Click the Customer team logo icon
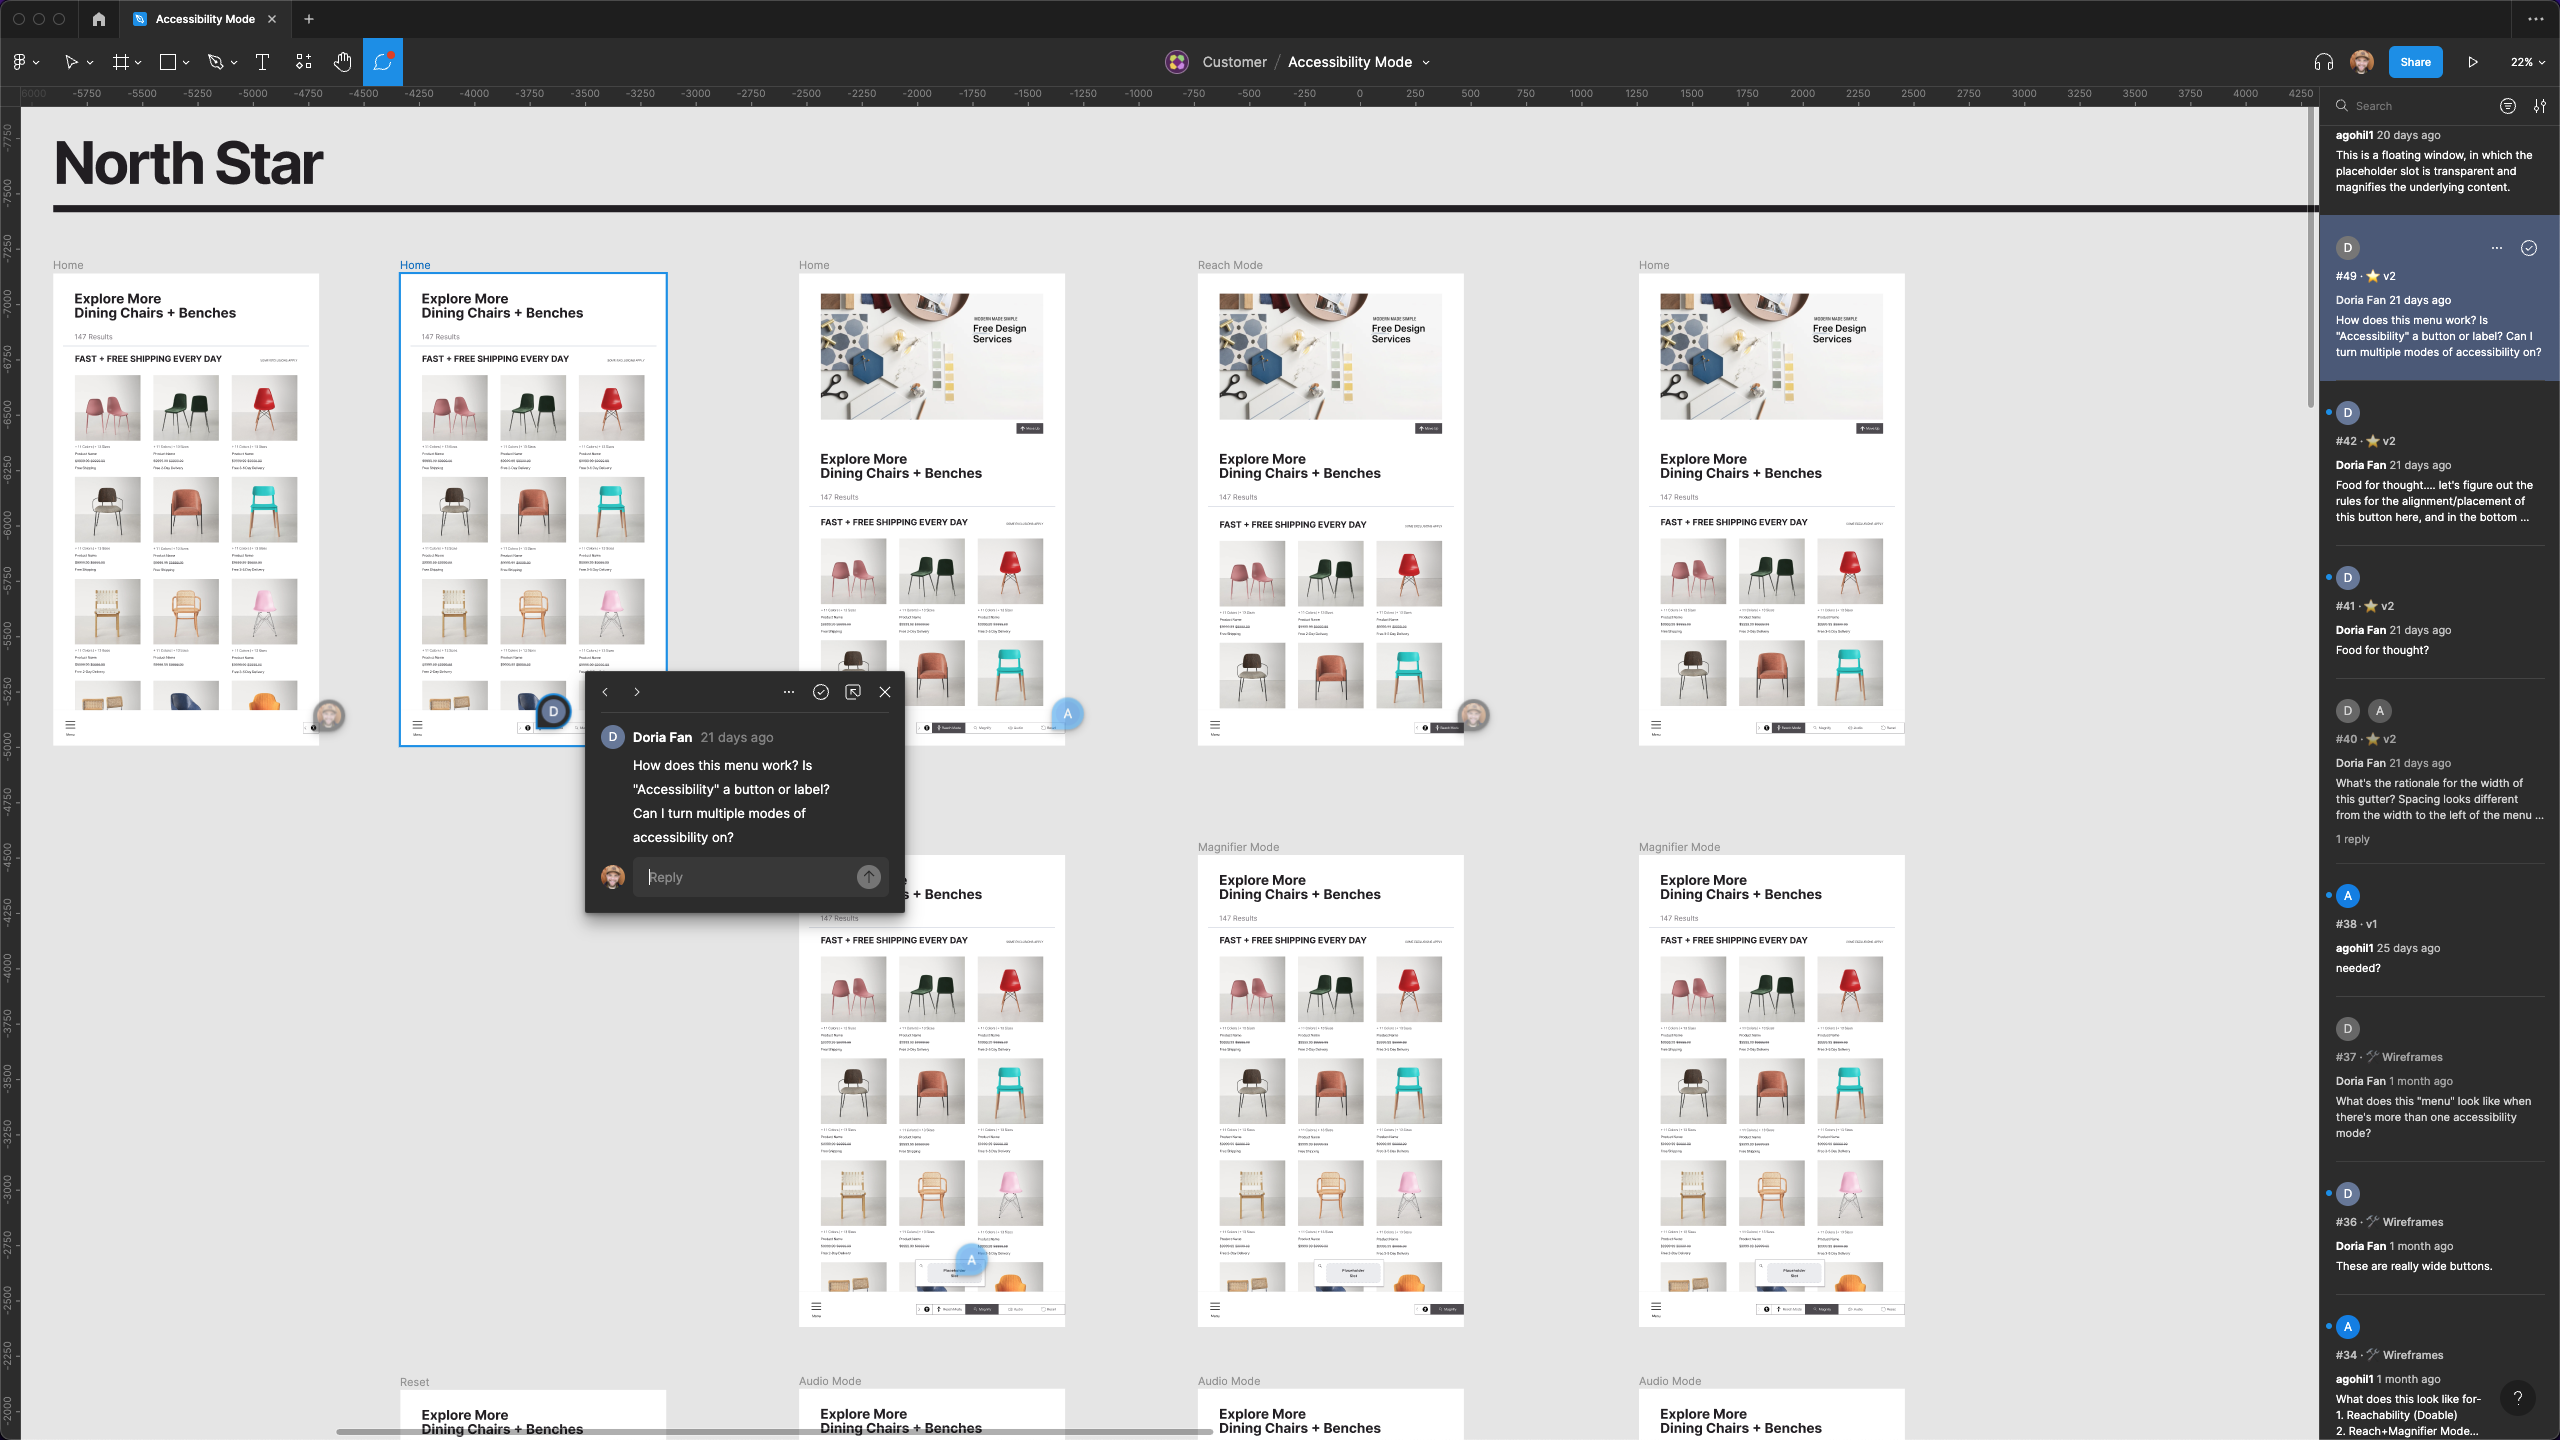The image size is (2560, 1440). tap(1177, 62)
